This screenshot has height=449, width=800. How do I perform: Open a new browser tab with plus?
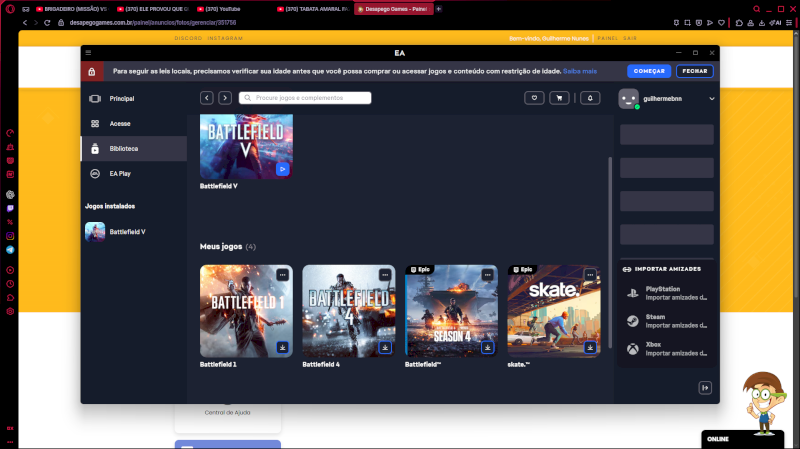tap(439, 9)
